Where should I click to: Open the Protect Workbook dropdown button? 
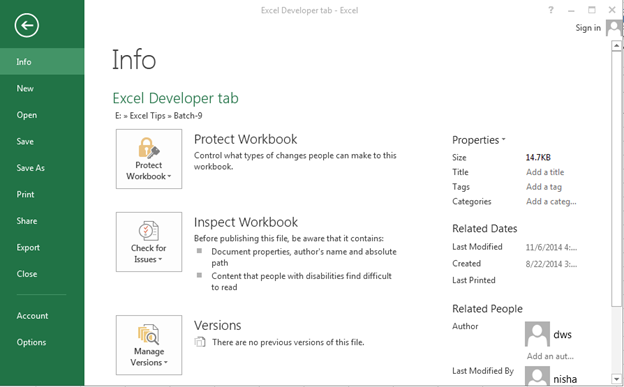tap(149, 159)
